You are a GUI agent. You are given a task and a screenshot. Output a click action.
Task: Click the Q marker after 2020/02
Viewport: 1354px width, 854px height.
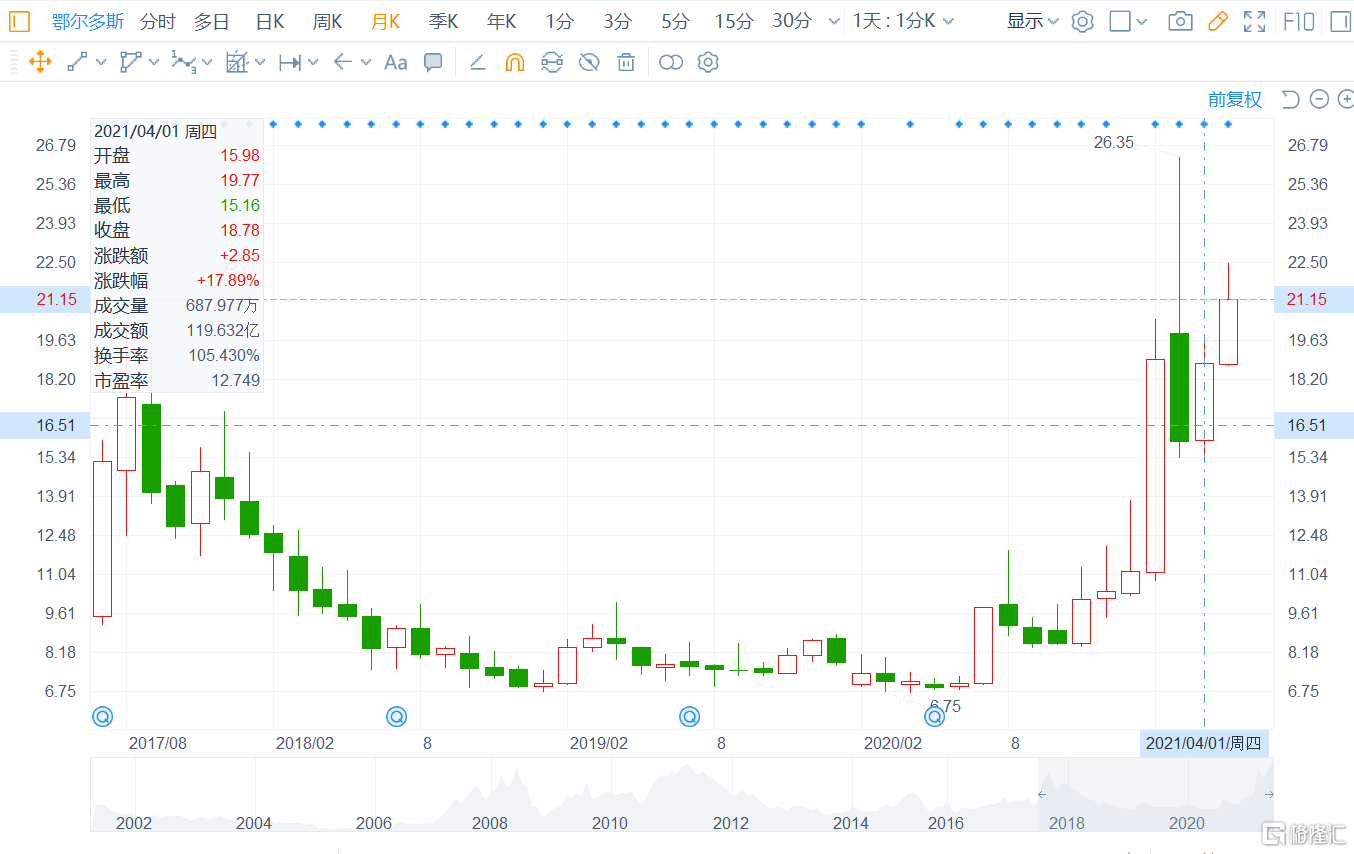point(935,716)
